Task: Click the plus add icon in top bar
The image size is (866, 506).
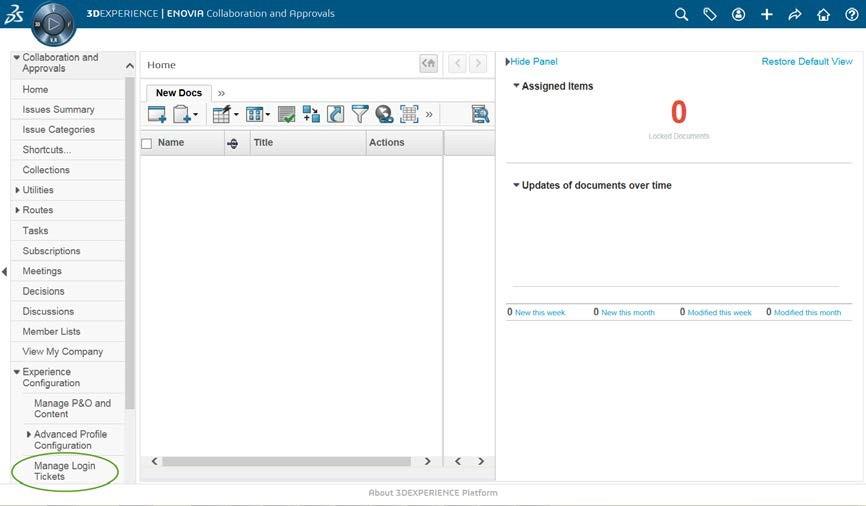Action: click(x=767, y=14)
